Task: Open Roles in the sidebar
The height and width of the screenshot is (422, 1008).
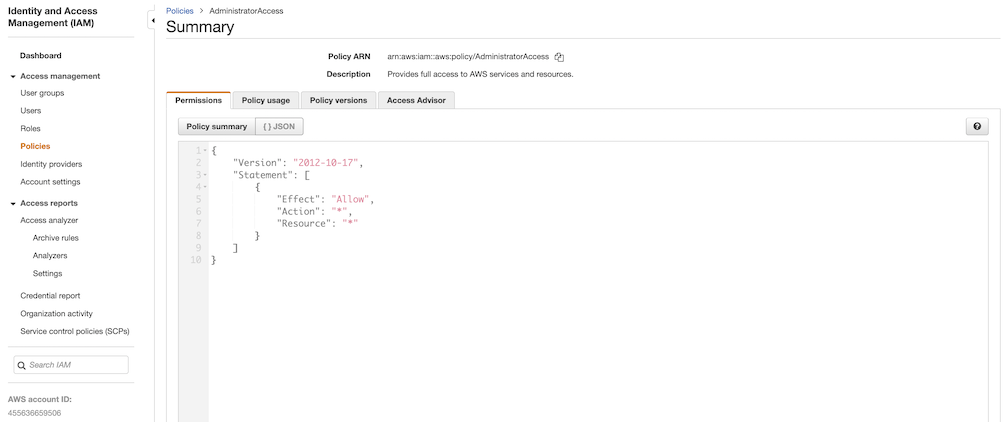Action: pyautogui.click(x=30, y=129)
